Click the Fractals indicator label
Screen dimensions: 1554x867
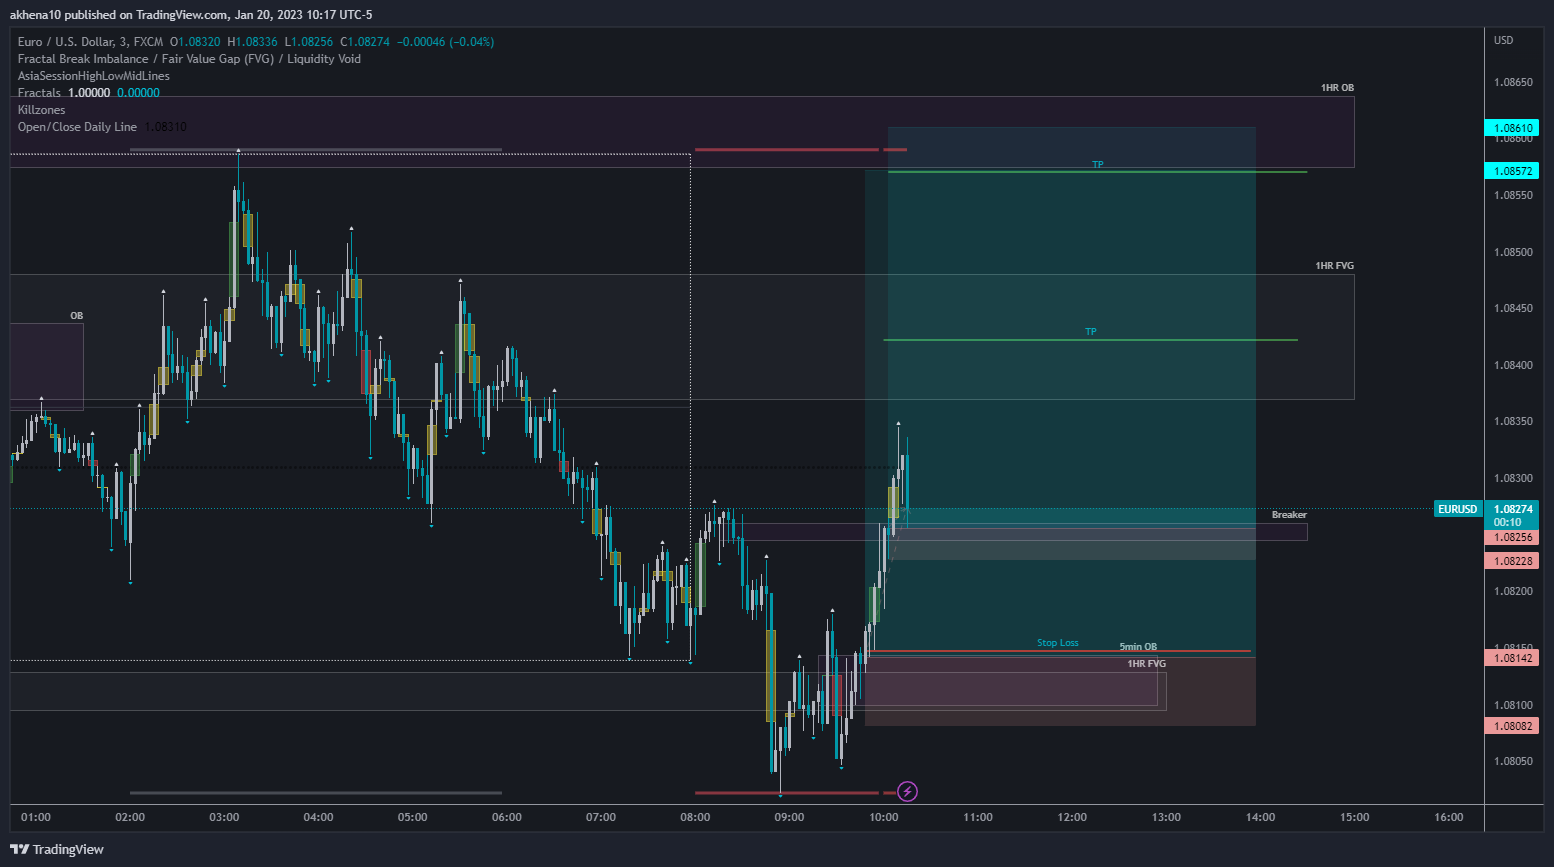39,93
